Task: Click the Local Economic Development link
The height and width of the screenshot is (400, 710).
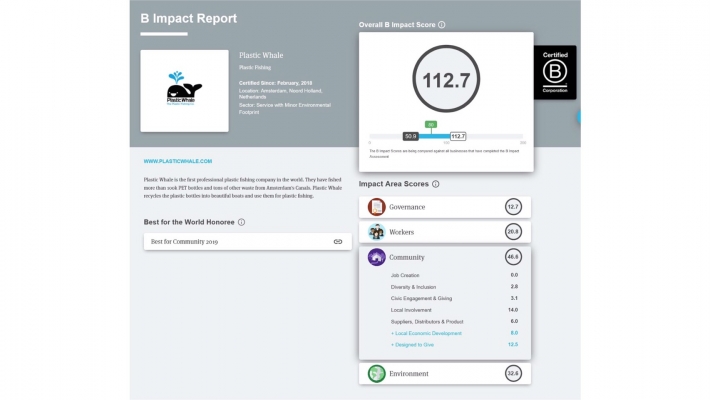Action: click(x=428, y=333)
